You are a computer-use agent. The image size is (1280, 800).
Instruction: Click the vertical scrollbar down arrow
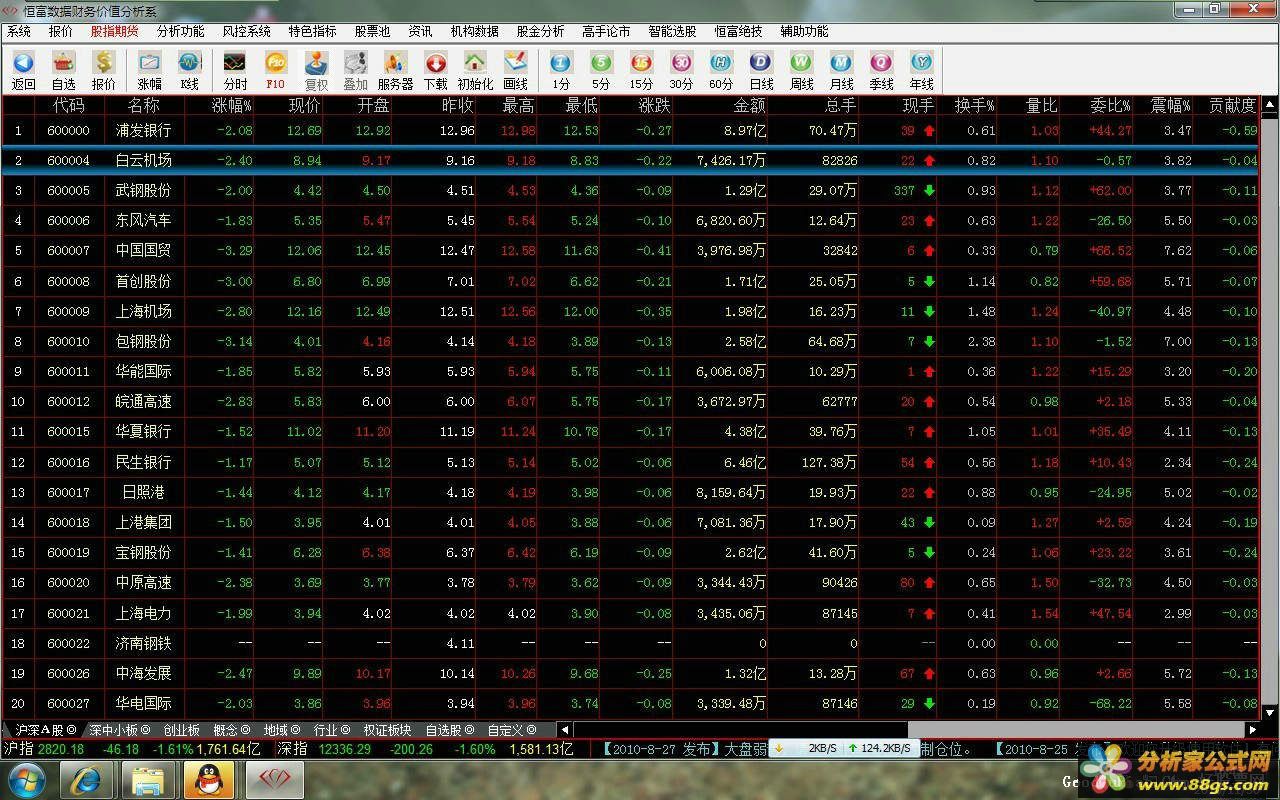coord(1270,714)
